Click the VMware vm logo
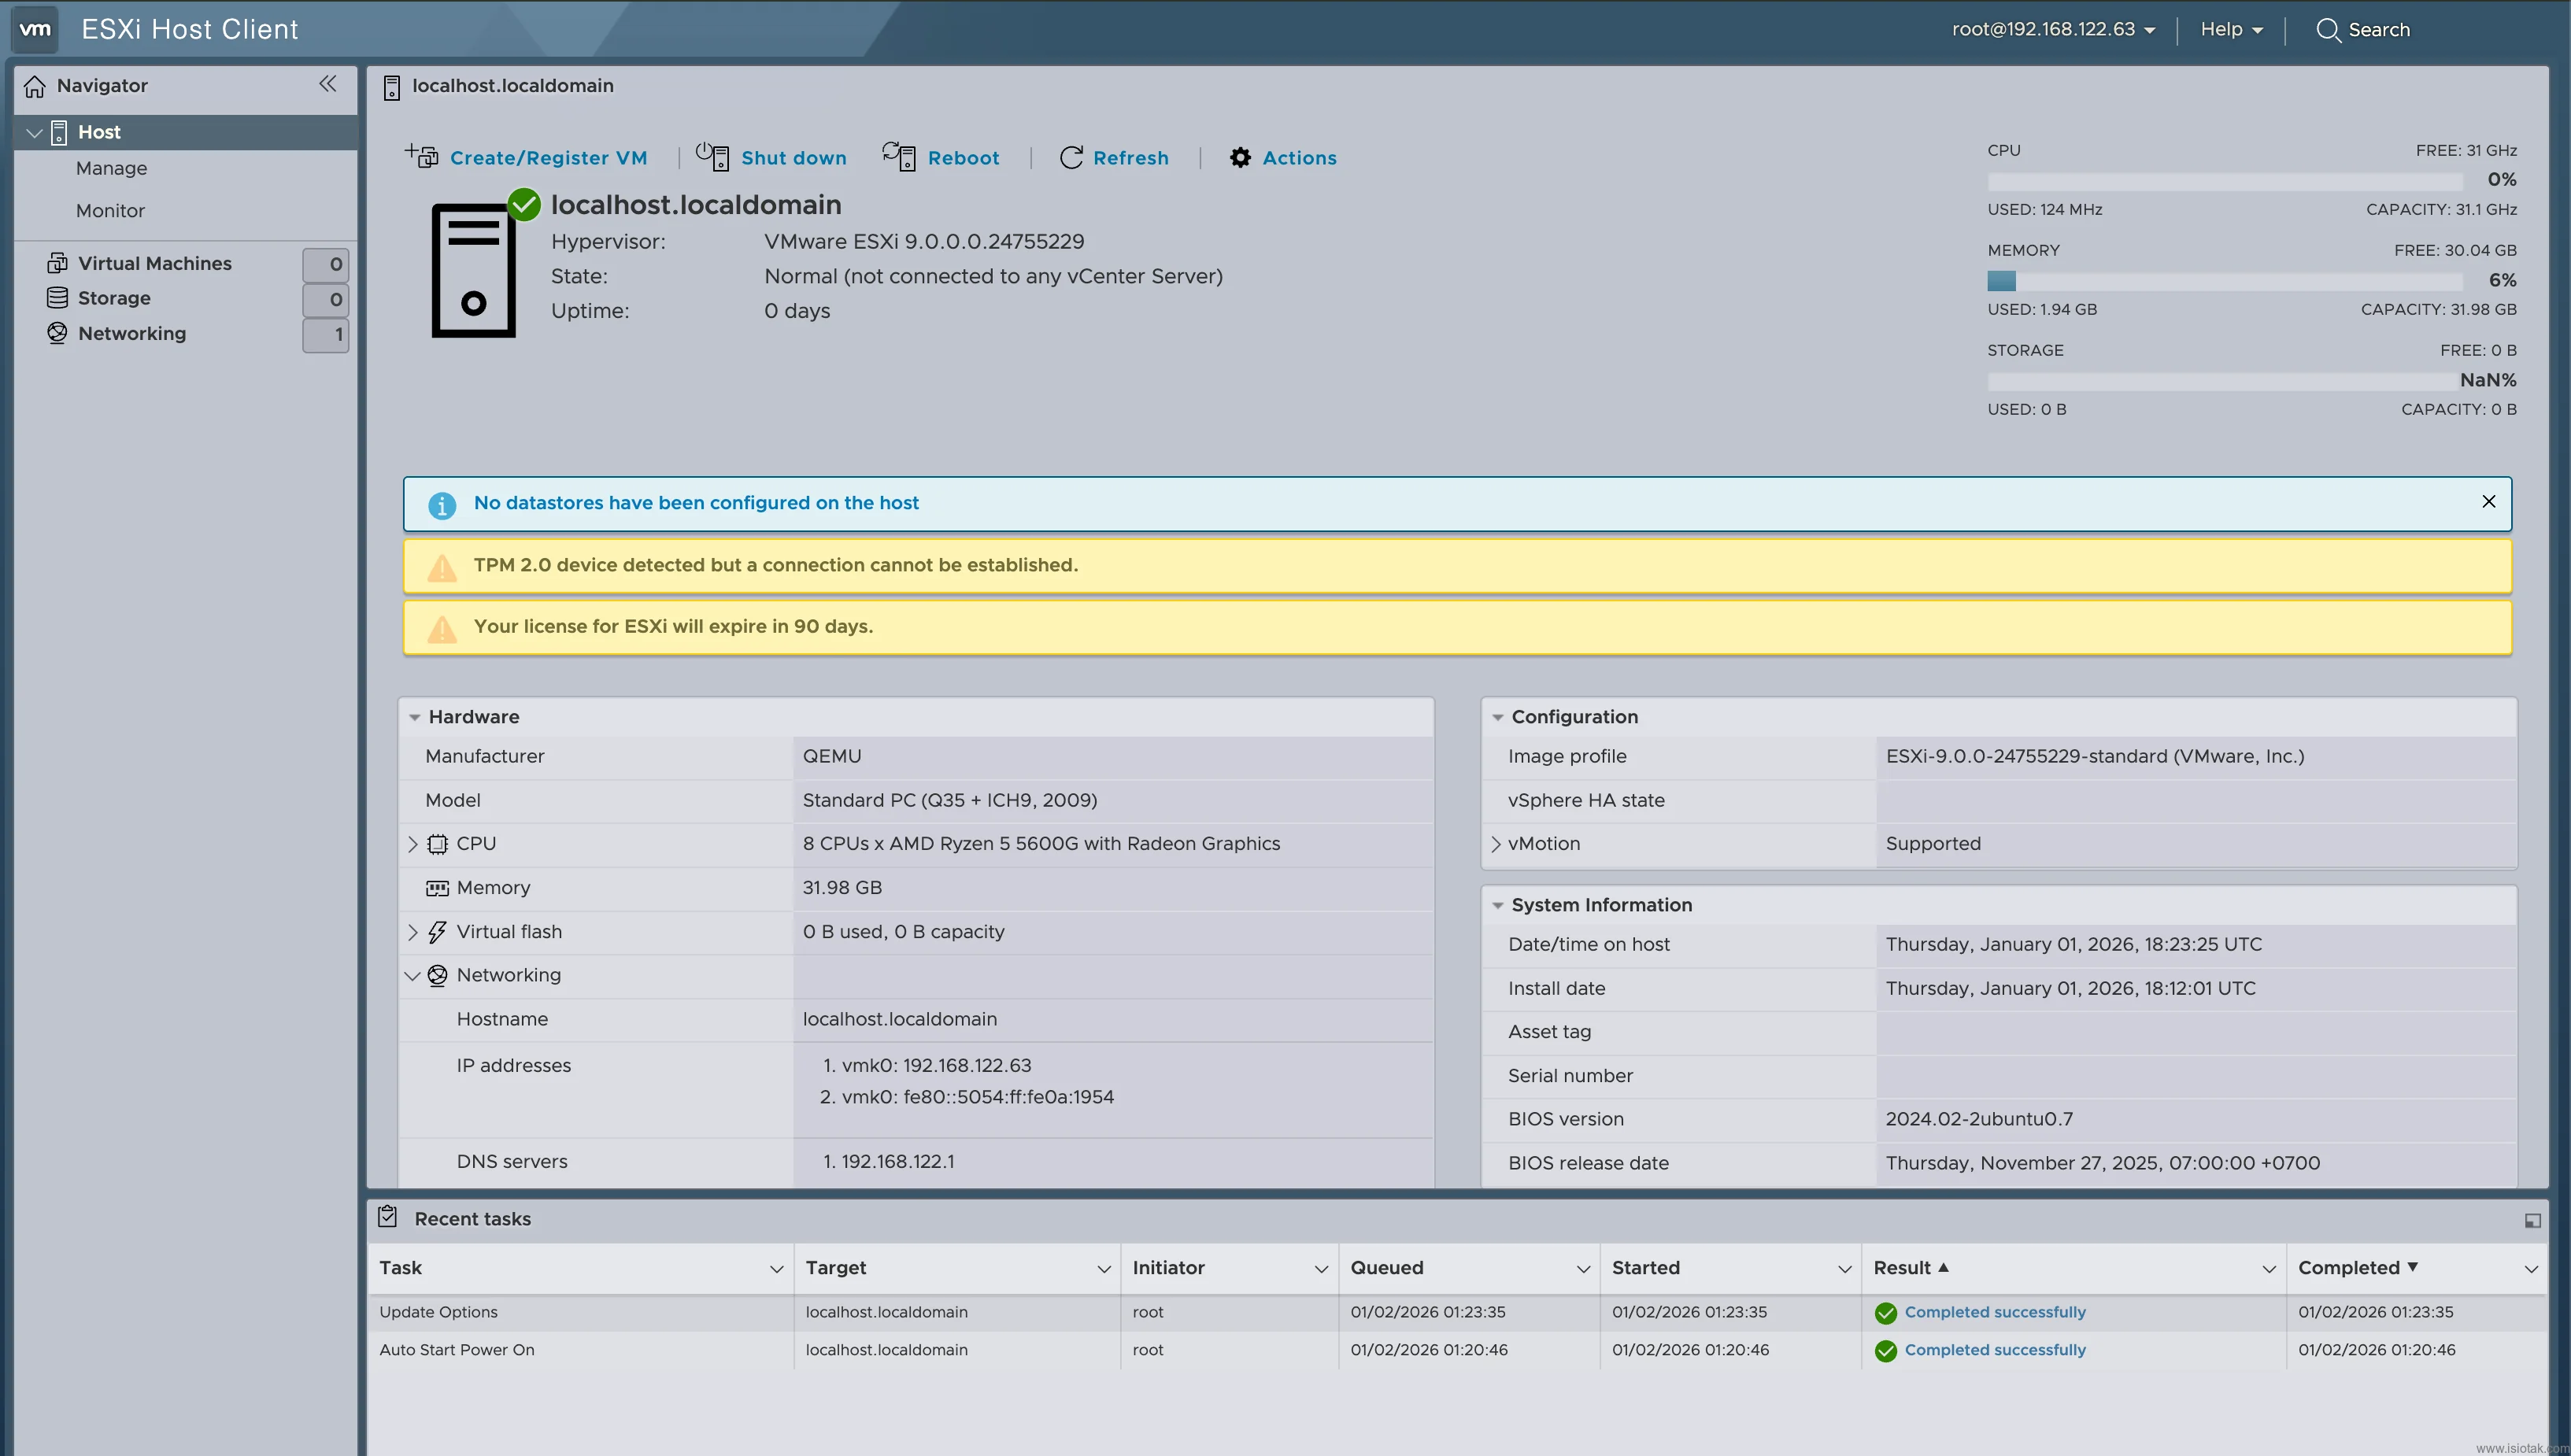 click(35, 29)
